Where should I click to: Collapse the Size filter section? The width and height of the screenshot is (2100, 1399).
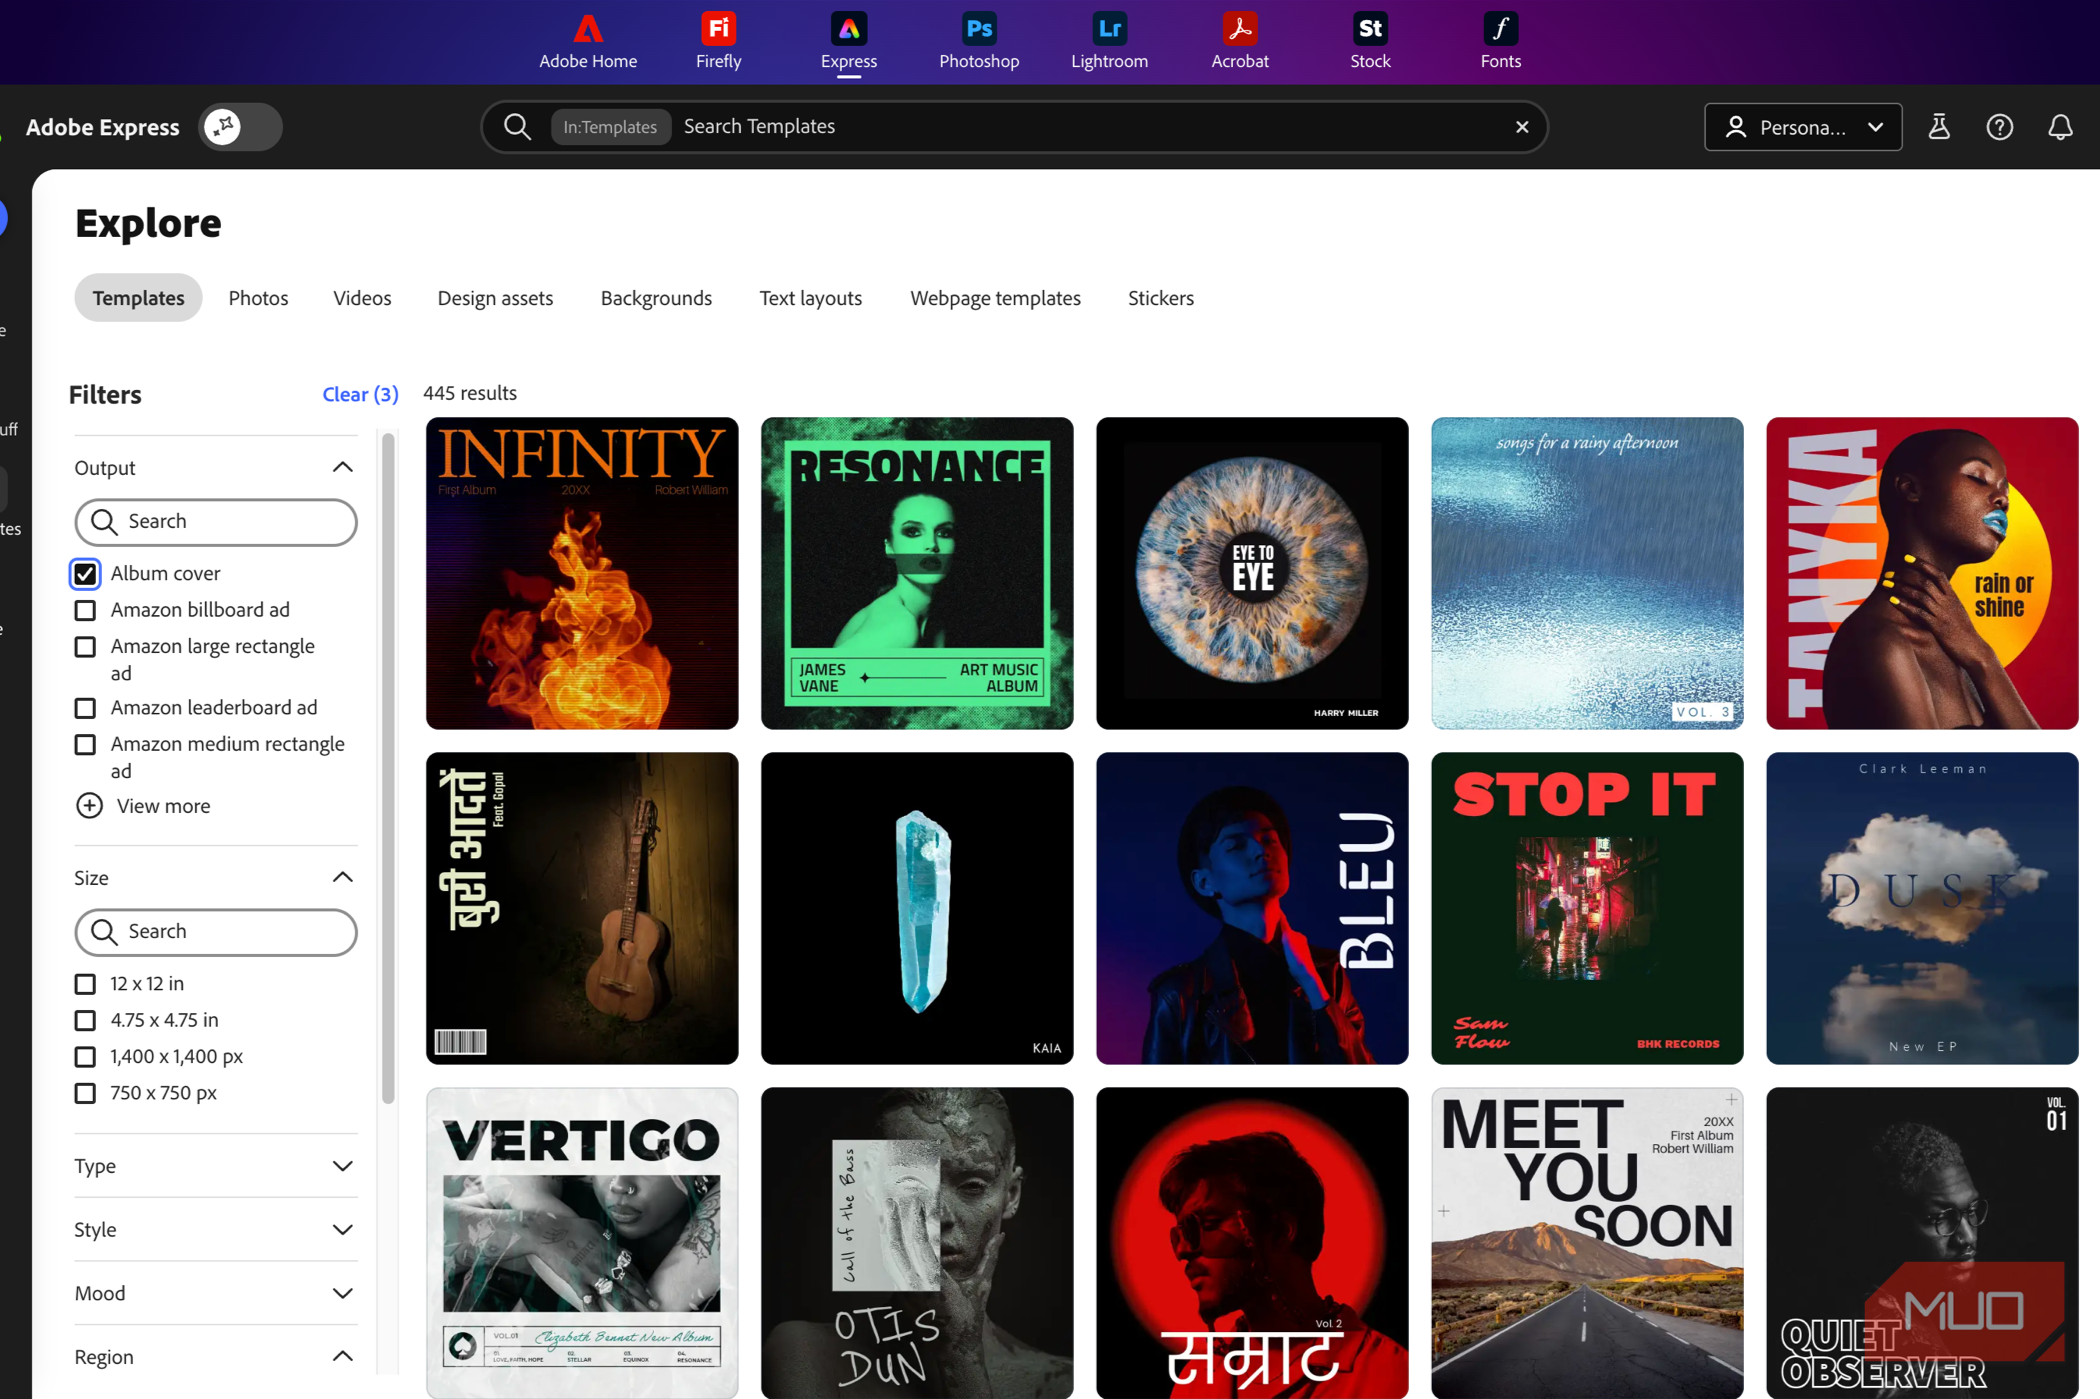[342, 878]
